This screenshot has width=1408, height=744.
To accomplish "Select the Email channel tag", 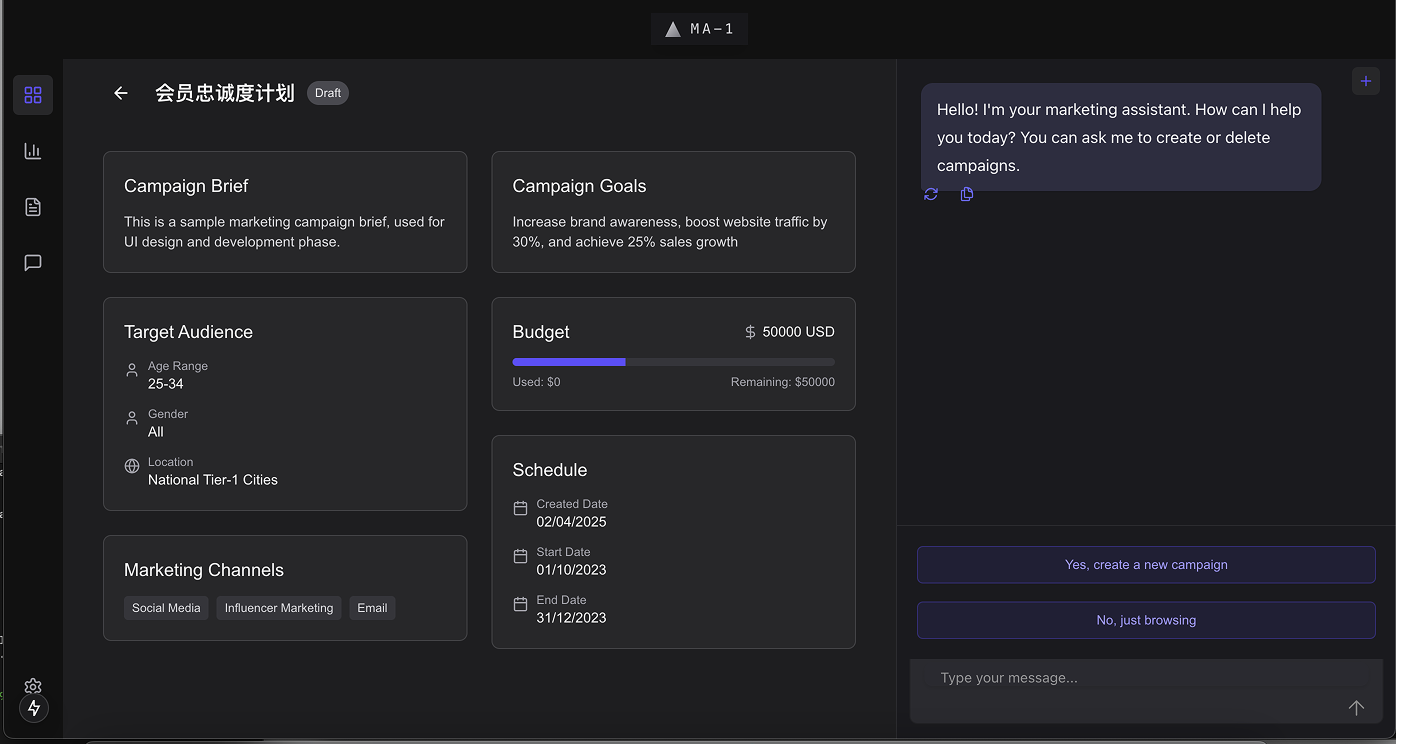I will [372, 608].
